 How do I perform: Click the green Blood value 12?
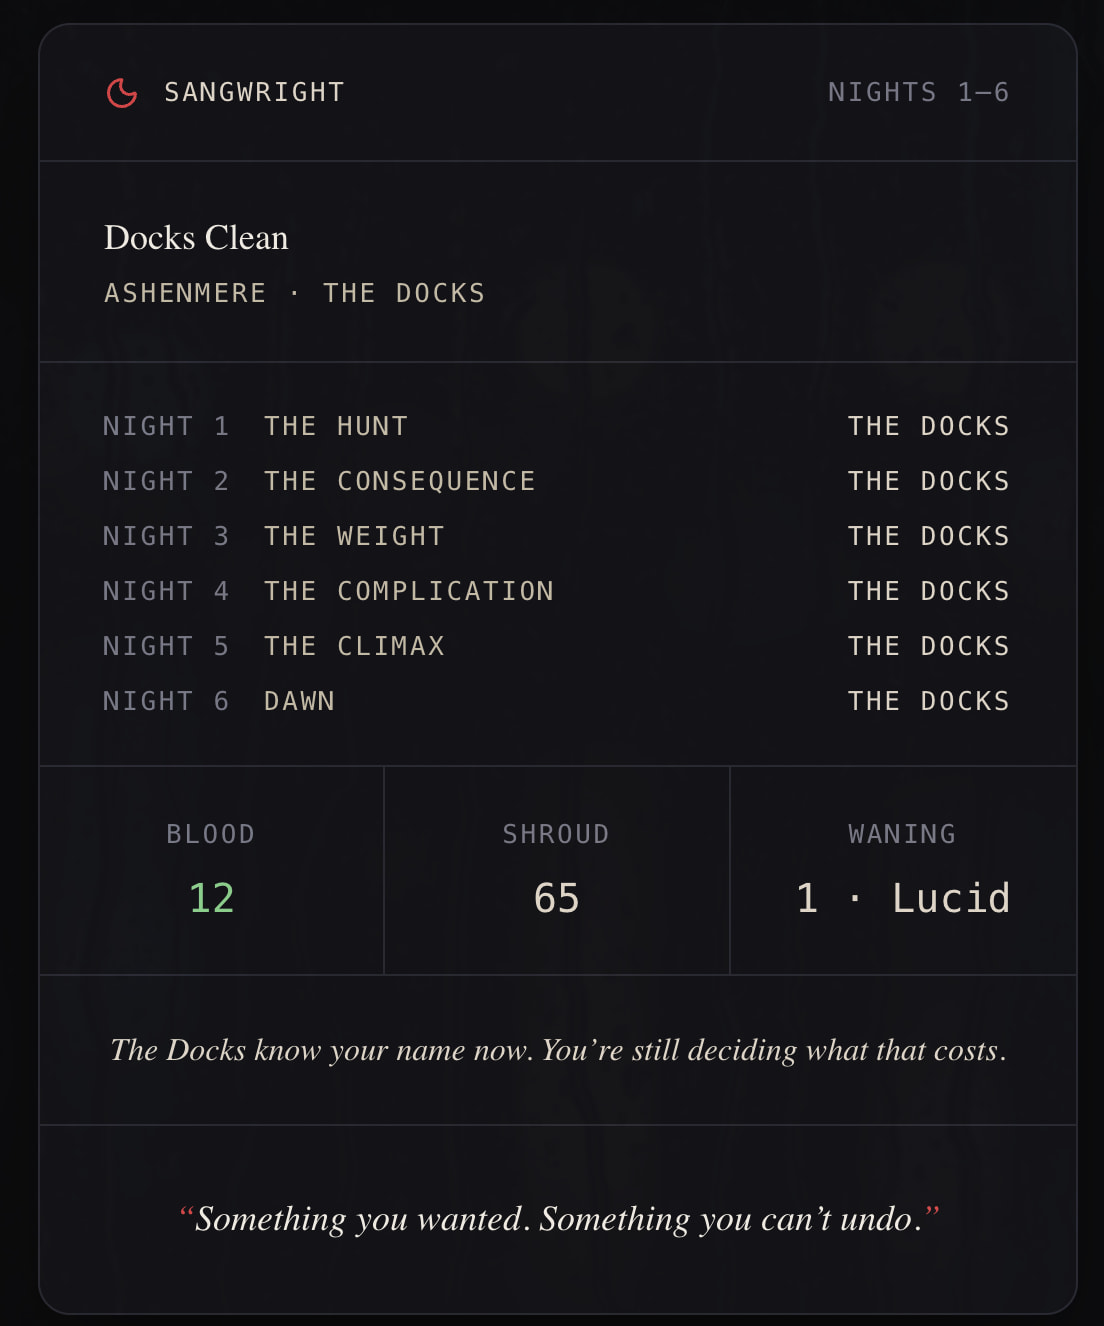coord(211,898)
